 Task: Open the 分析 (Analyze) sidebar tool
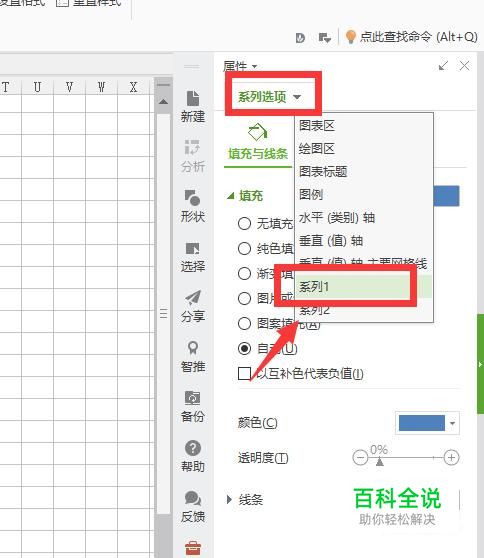point(193,156)
